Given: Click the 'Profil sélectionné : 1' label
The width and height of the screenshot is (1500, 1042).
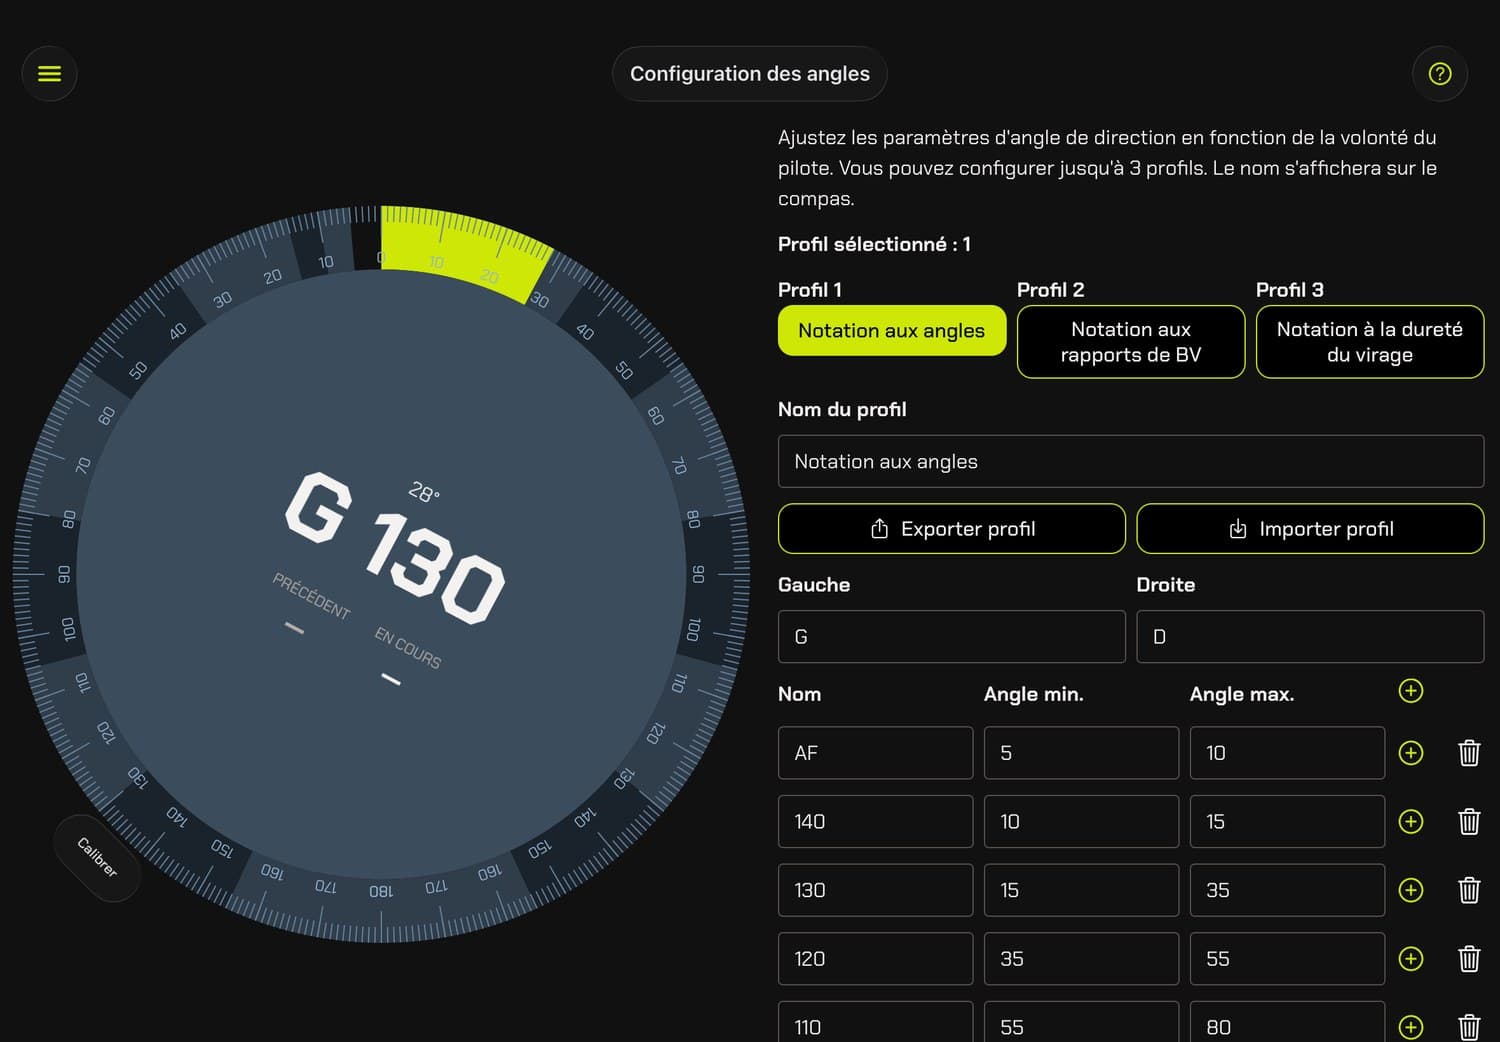Looking at the screenshot, I should pyautogui.click(x=874, y=244).
